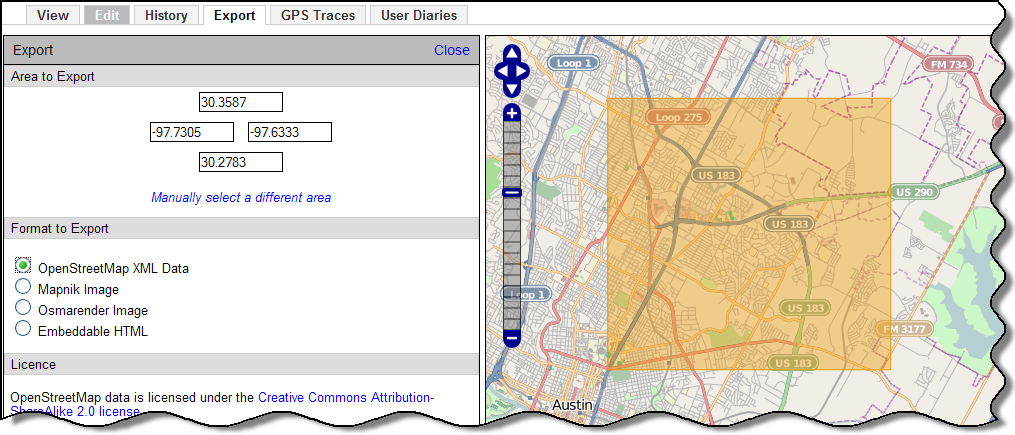
Task: Open the GPS Traces tab
Action: (x=318, y=16)
